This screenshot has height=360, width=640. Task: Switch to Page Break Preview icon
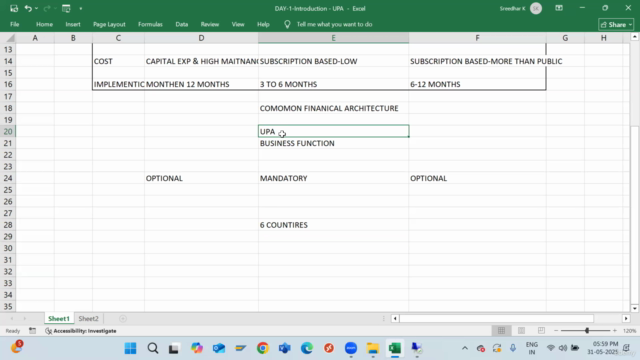click(x=541, y=331)
